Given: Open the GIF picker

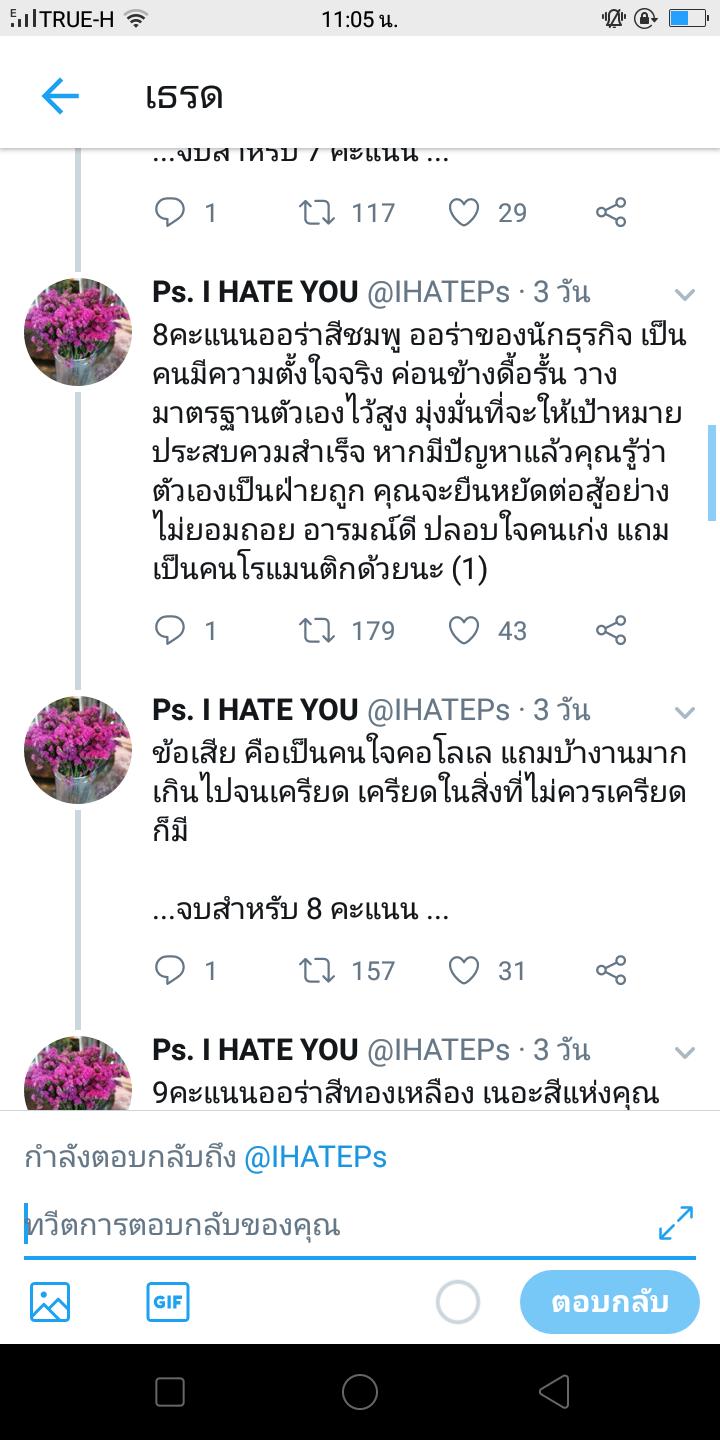Looking at the screenshot, I should (x=168, y=1302).
